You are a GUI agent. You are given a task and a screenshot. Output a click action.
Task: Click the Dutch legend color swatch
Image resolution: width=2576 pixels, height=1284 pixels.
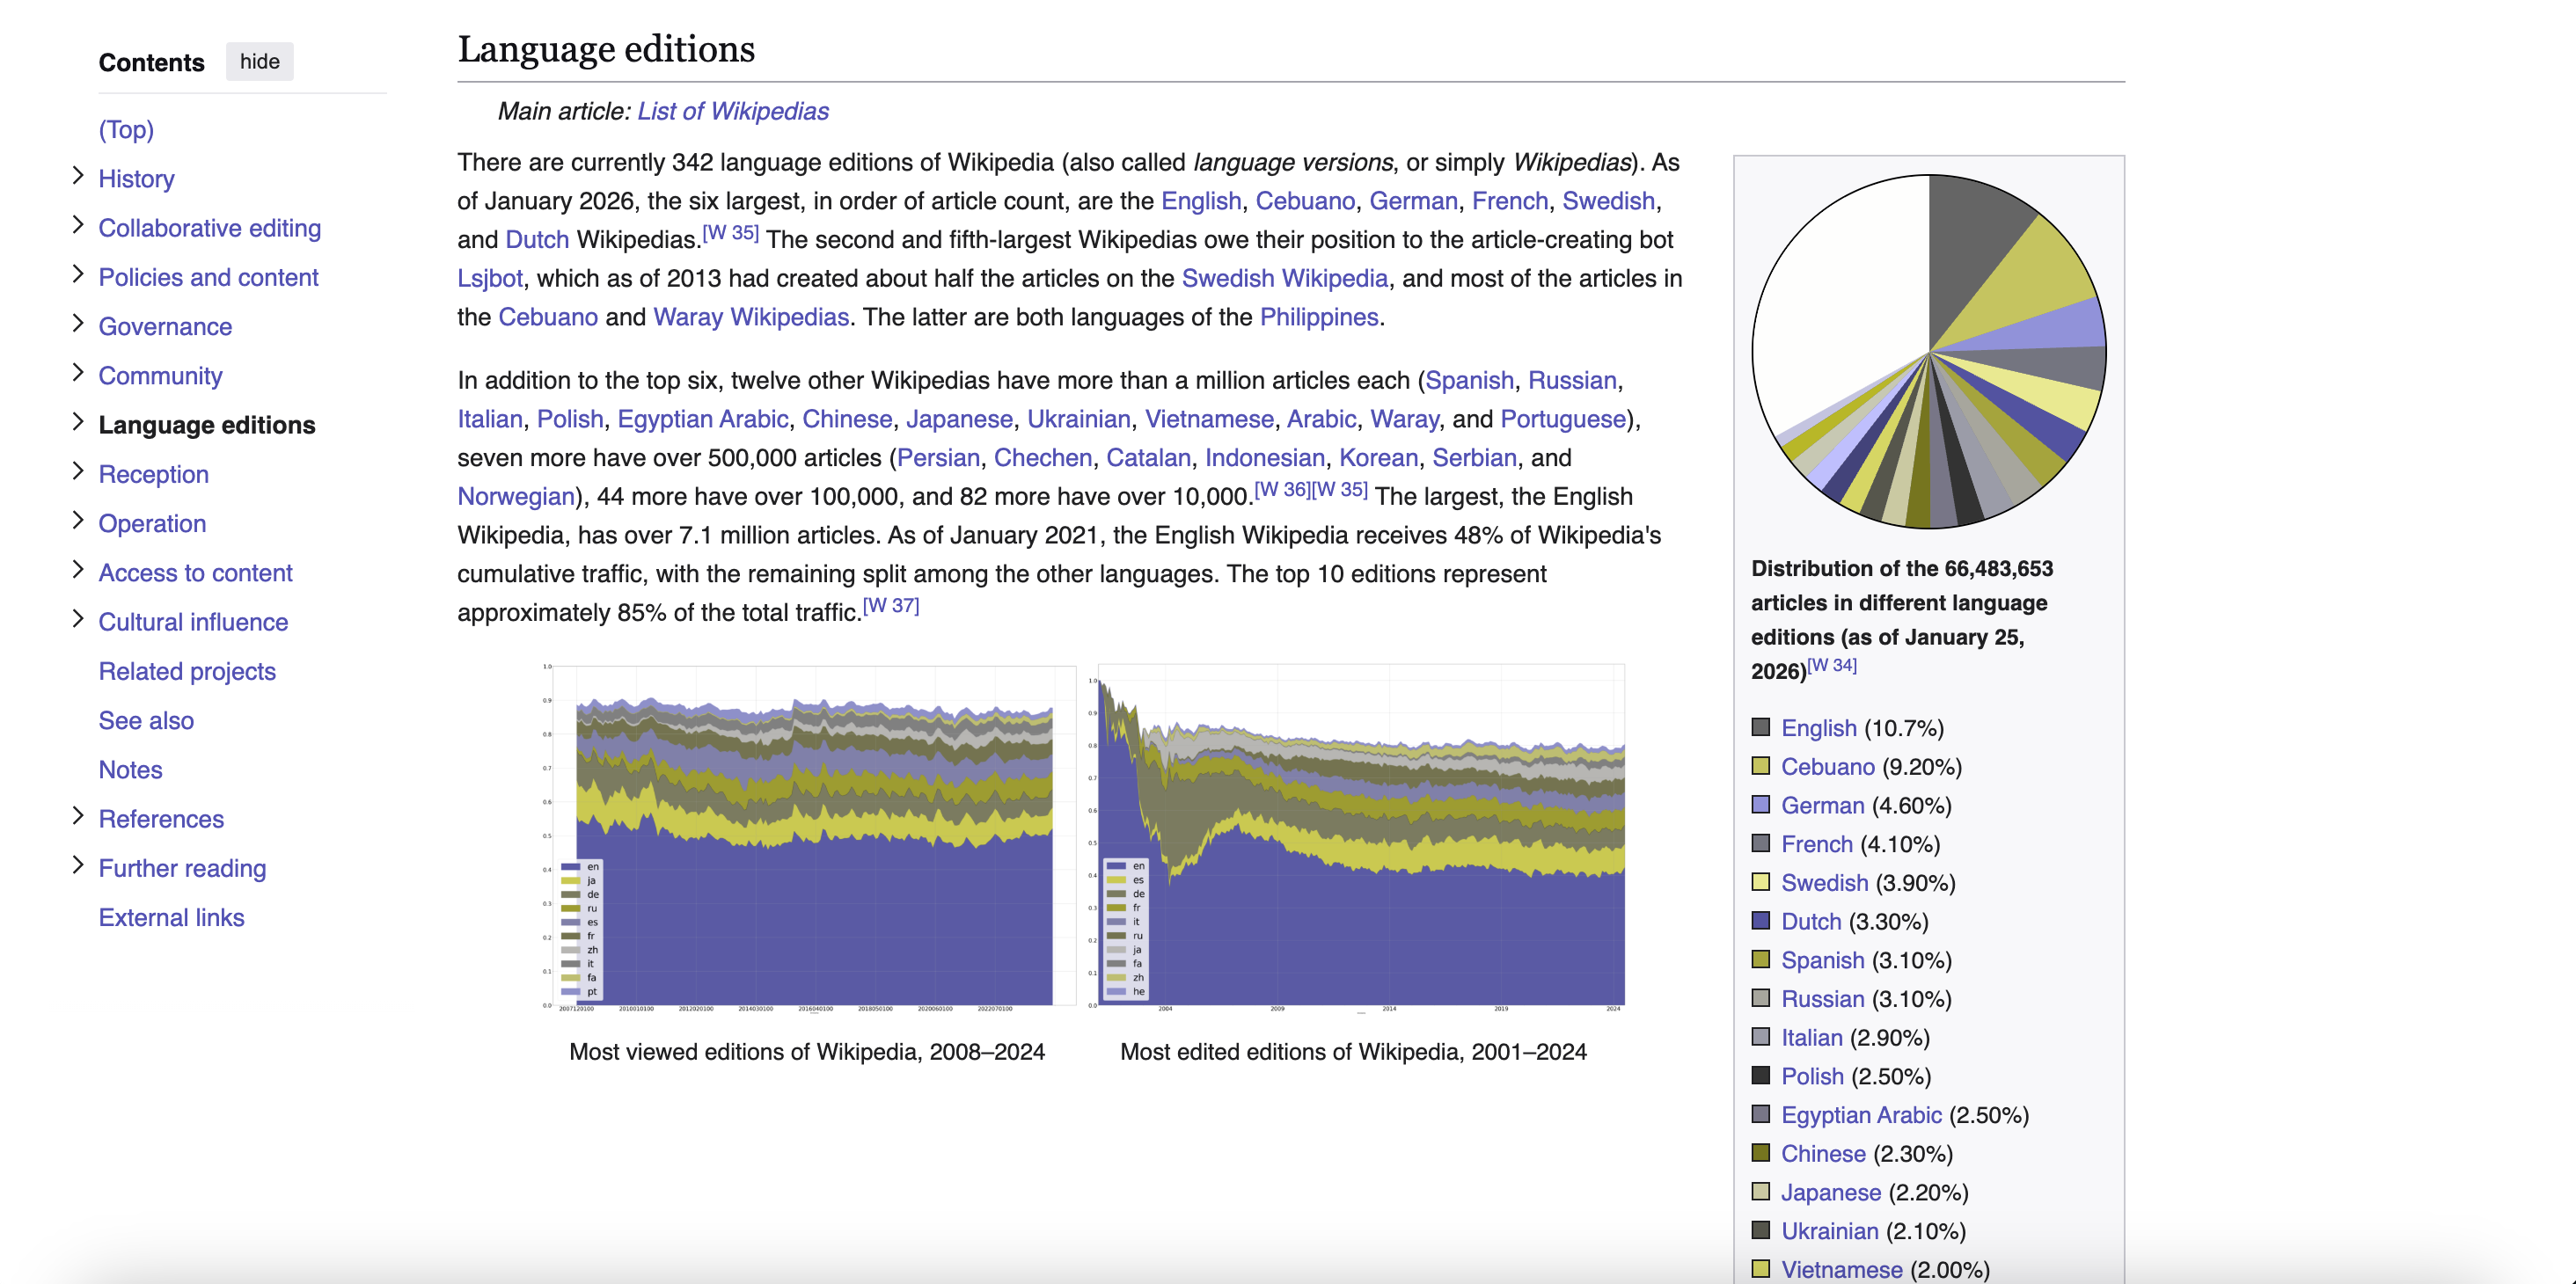1760,921
